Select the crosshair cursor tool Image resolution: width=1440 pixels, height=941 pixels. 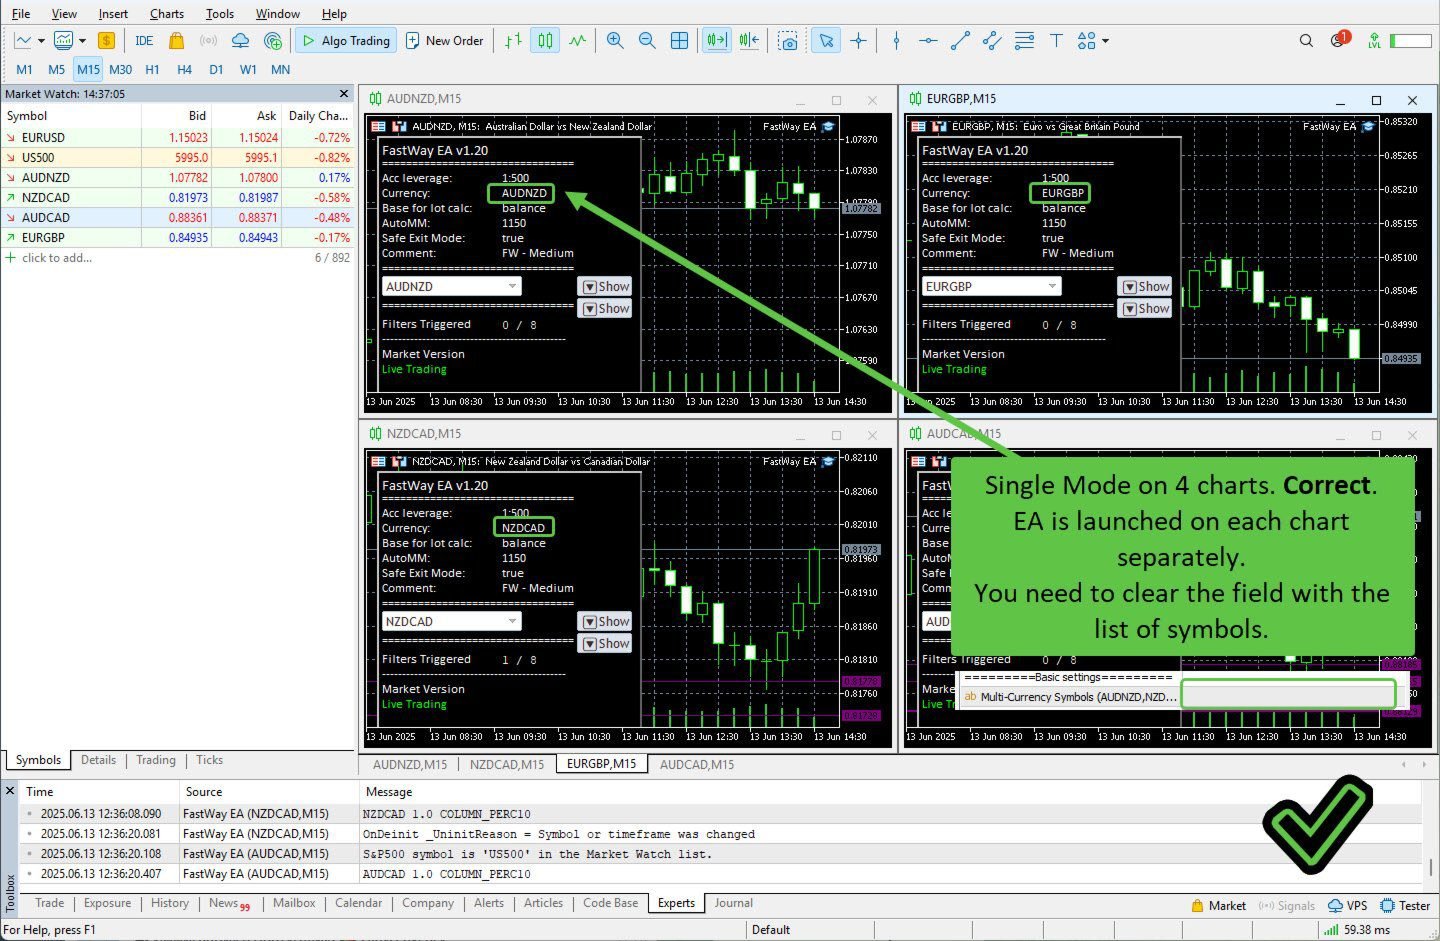coord(858,41)
